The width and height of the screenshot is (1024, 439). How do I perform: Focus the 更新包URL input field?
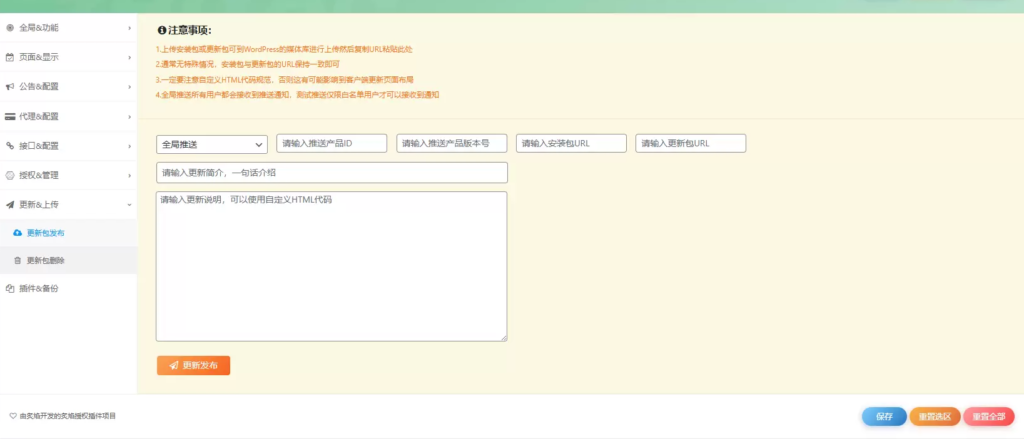(x=691, y=143)
